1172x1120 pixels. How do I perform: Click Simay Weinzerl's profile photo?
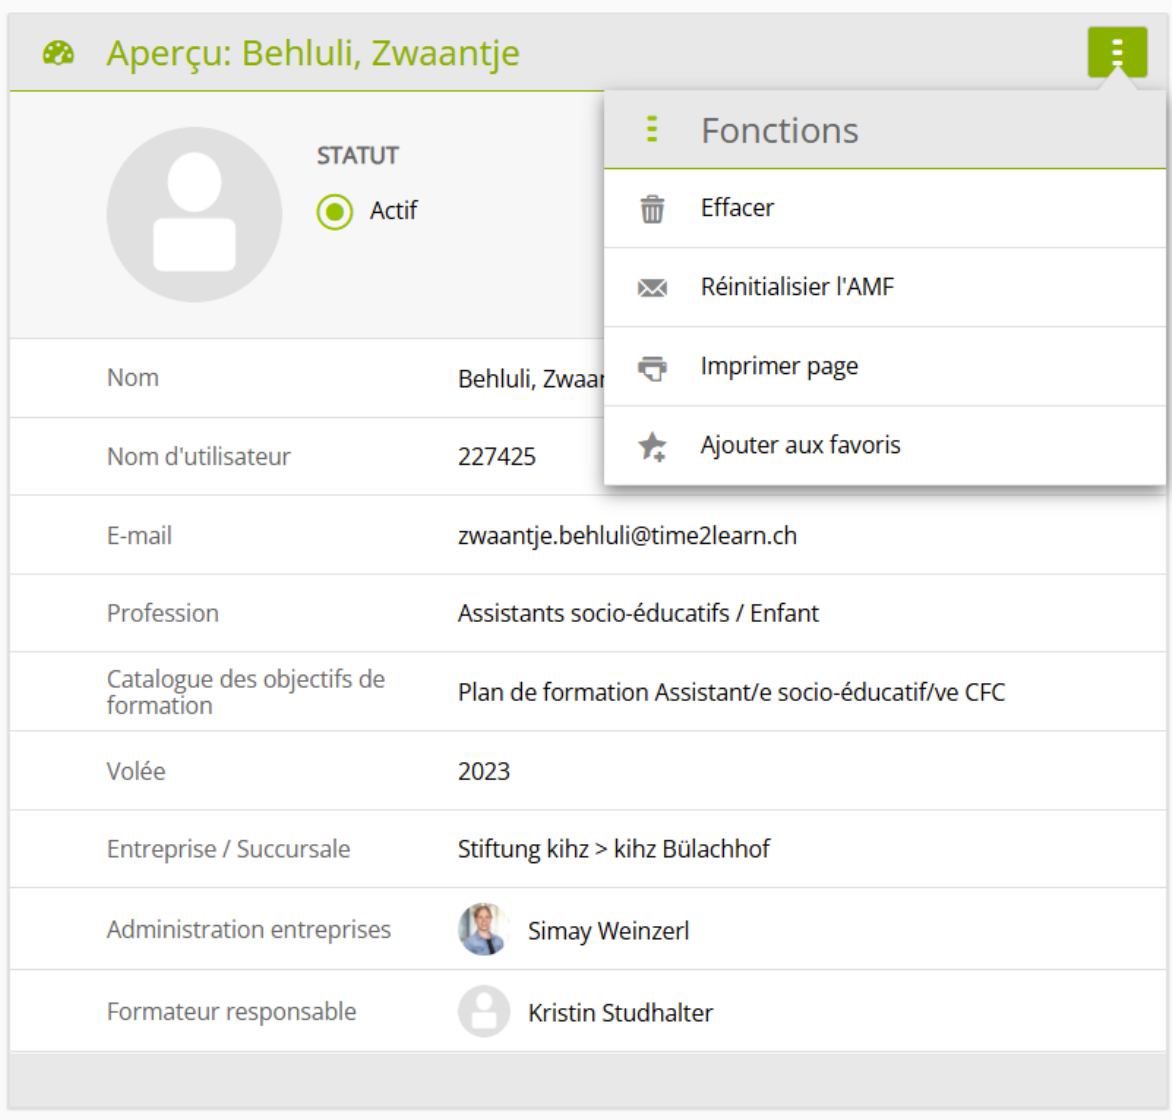(x=483, y=930)
